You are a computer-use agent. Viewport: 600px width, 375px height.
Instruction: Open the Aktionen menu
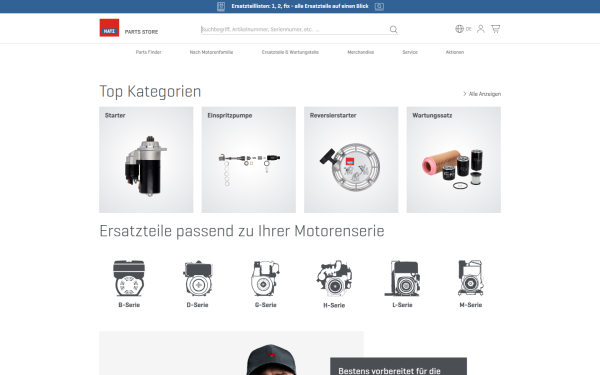[455, 52]
